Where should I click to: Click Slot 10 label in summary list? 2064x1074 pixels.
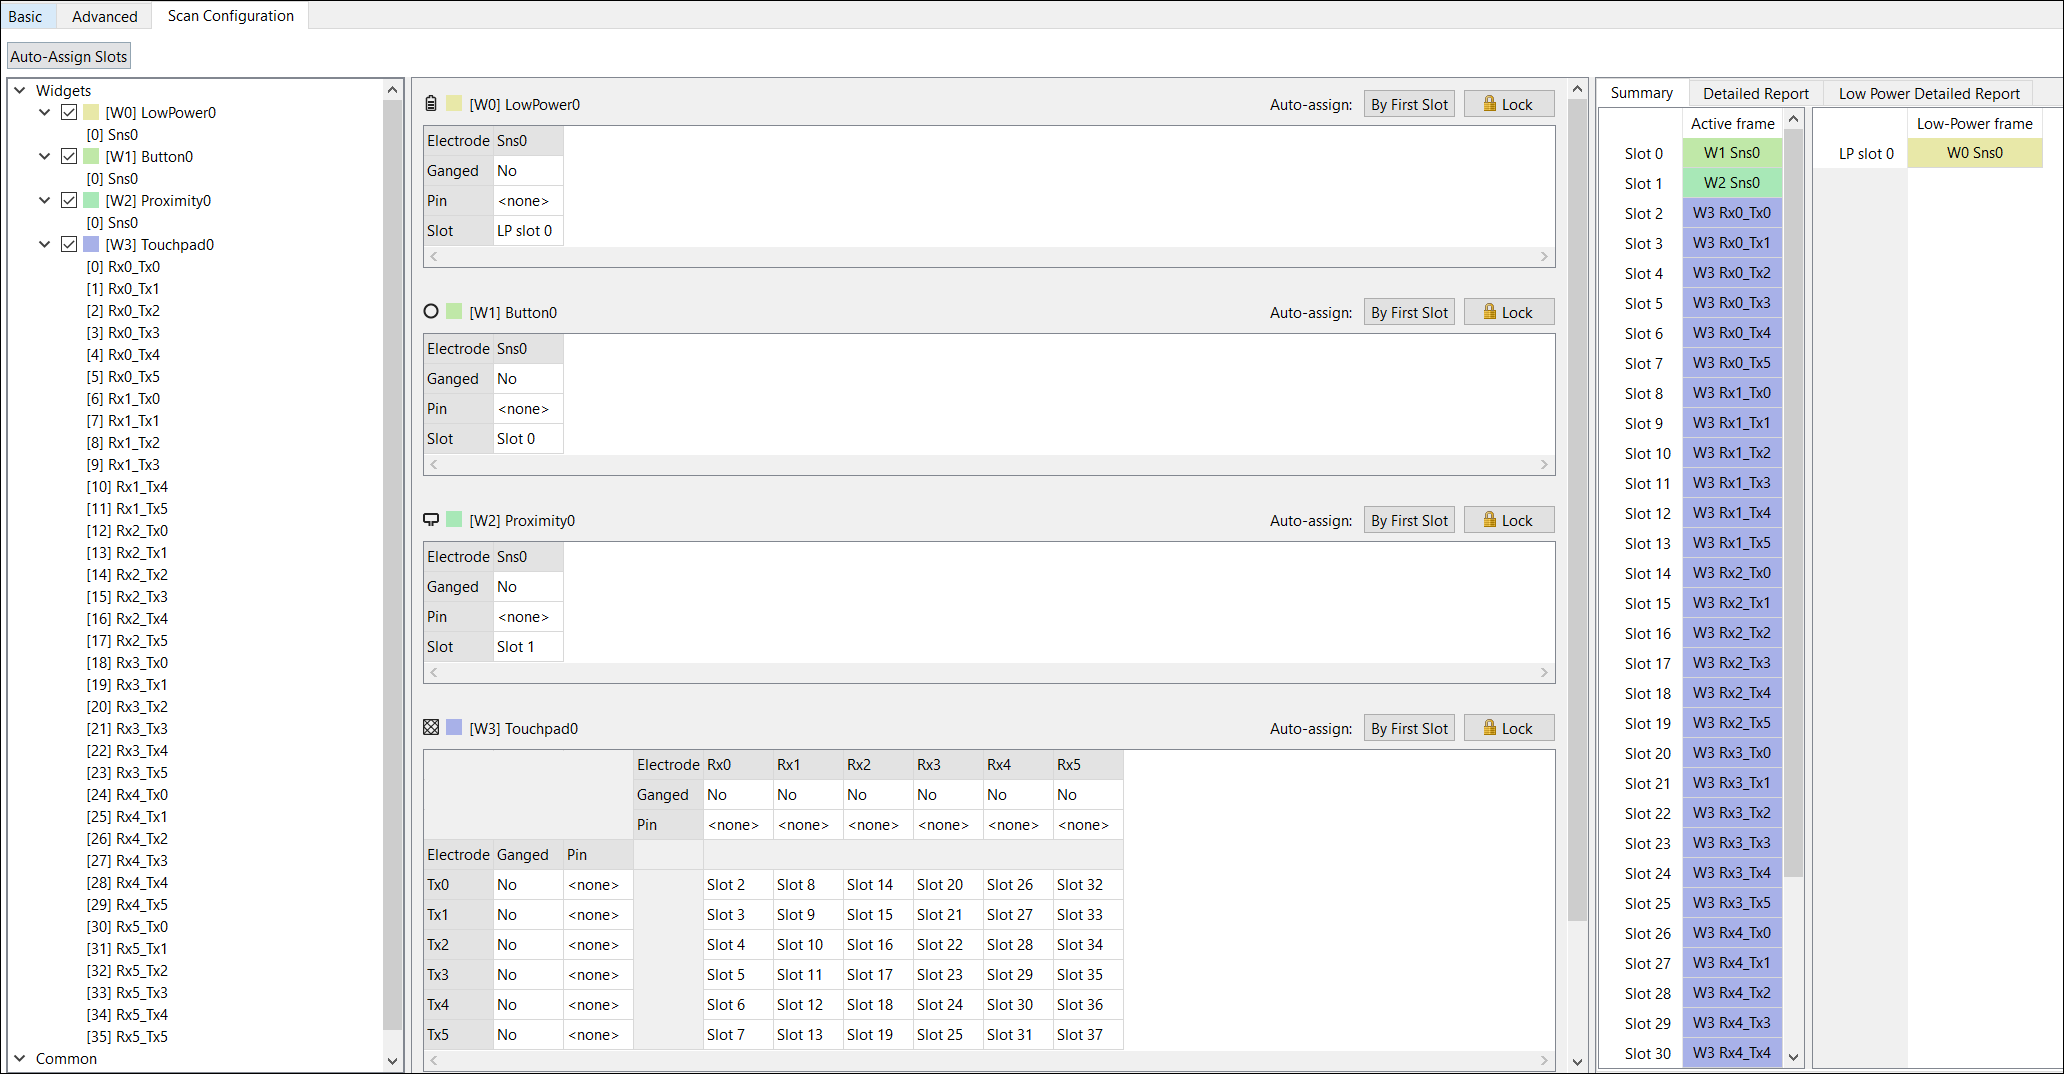pos(1647,453)
